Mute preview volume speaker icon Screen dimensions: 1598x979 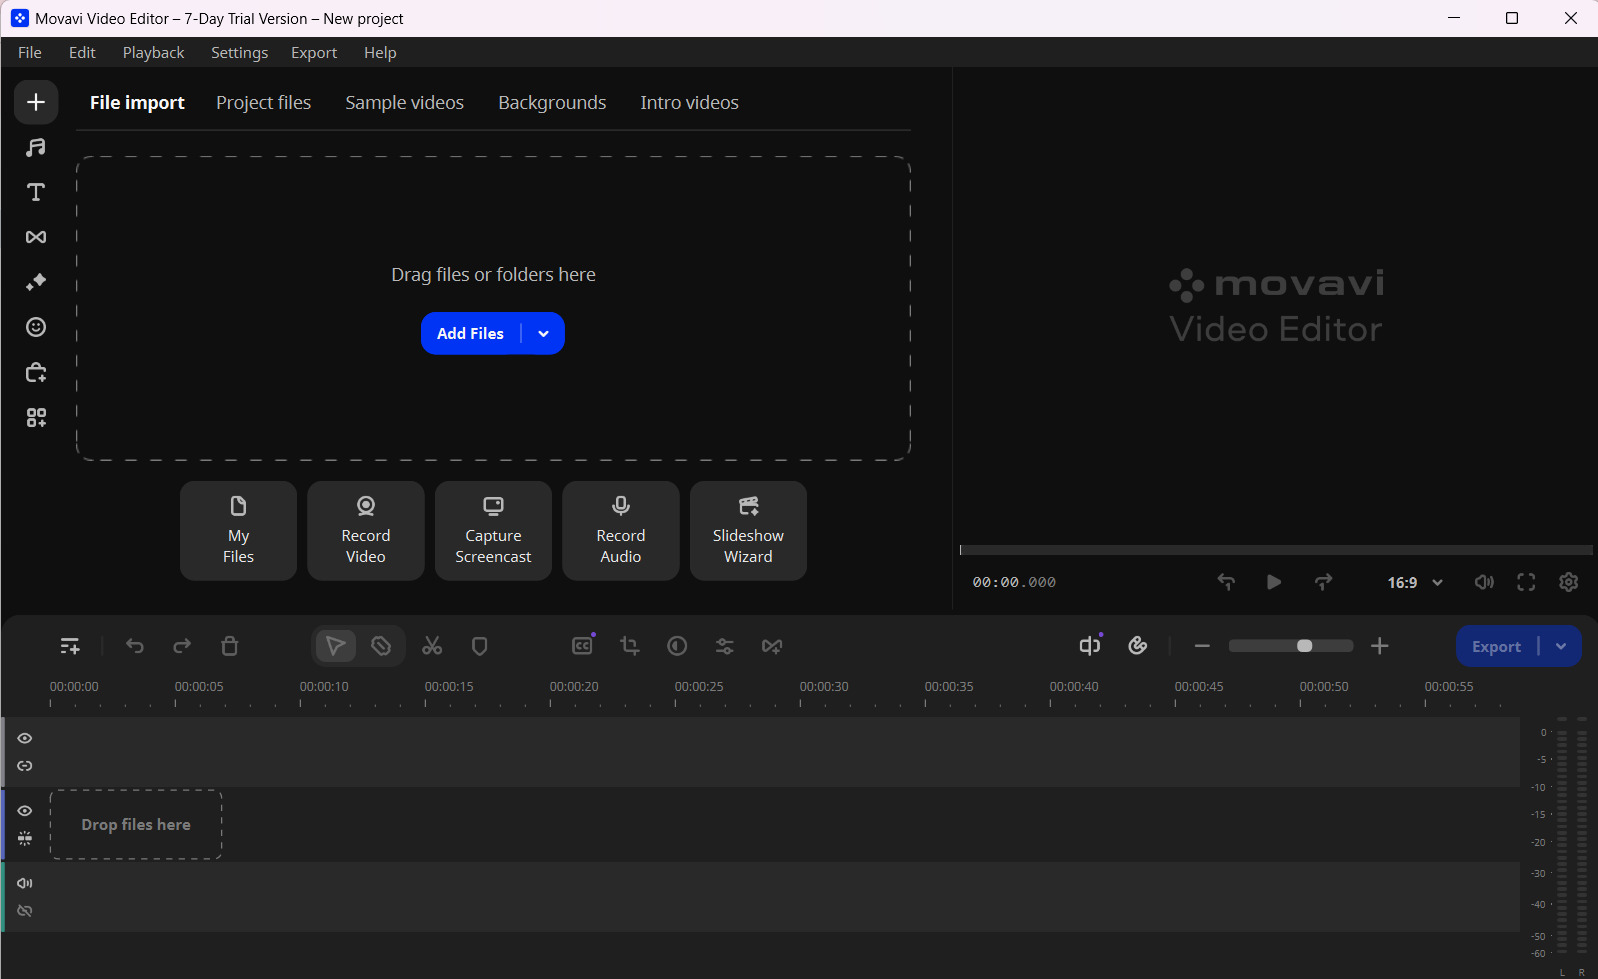tap(1485, 582)
